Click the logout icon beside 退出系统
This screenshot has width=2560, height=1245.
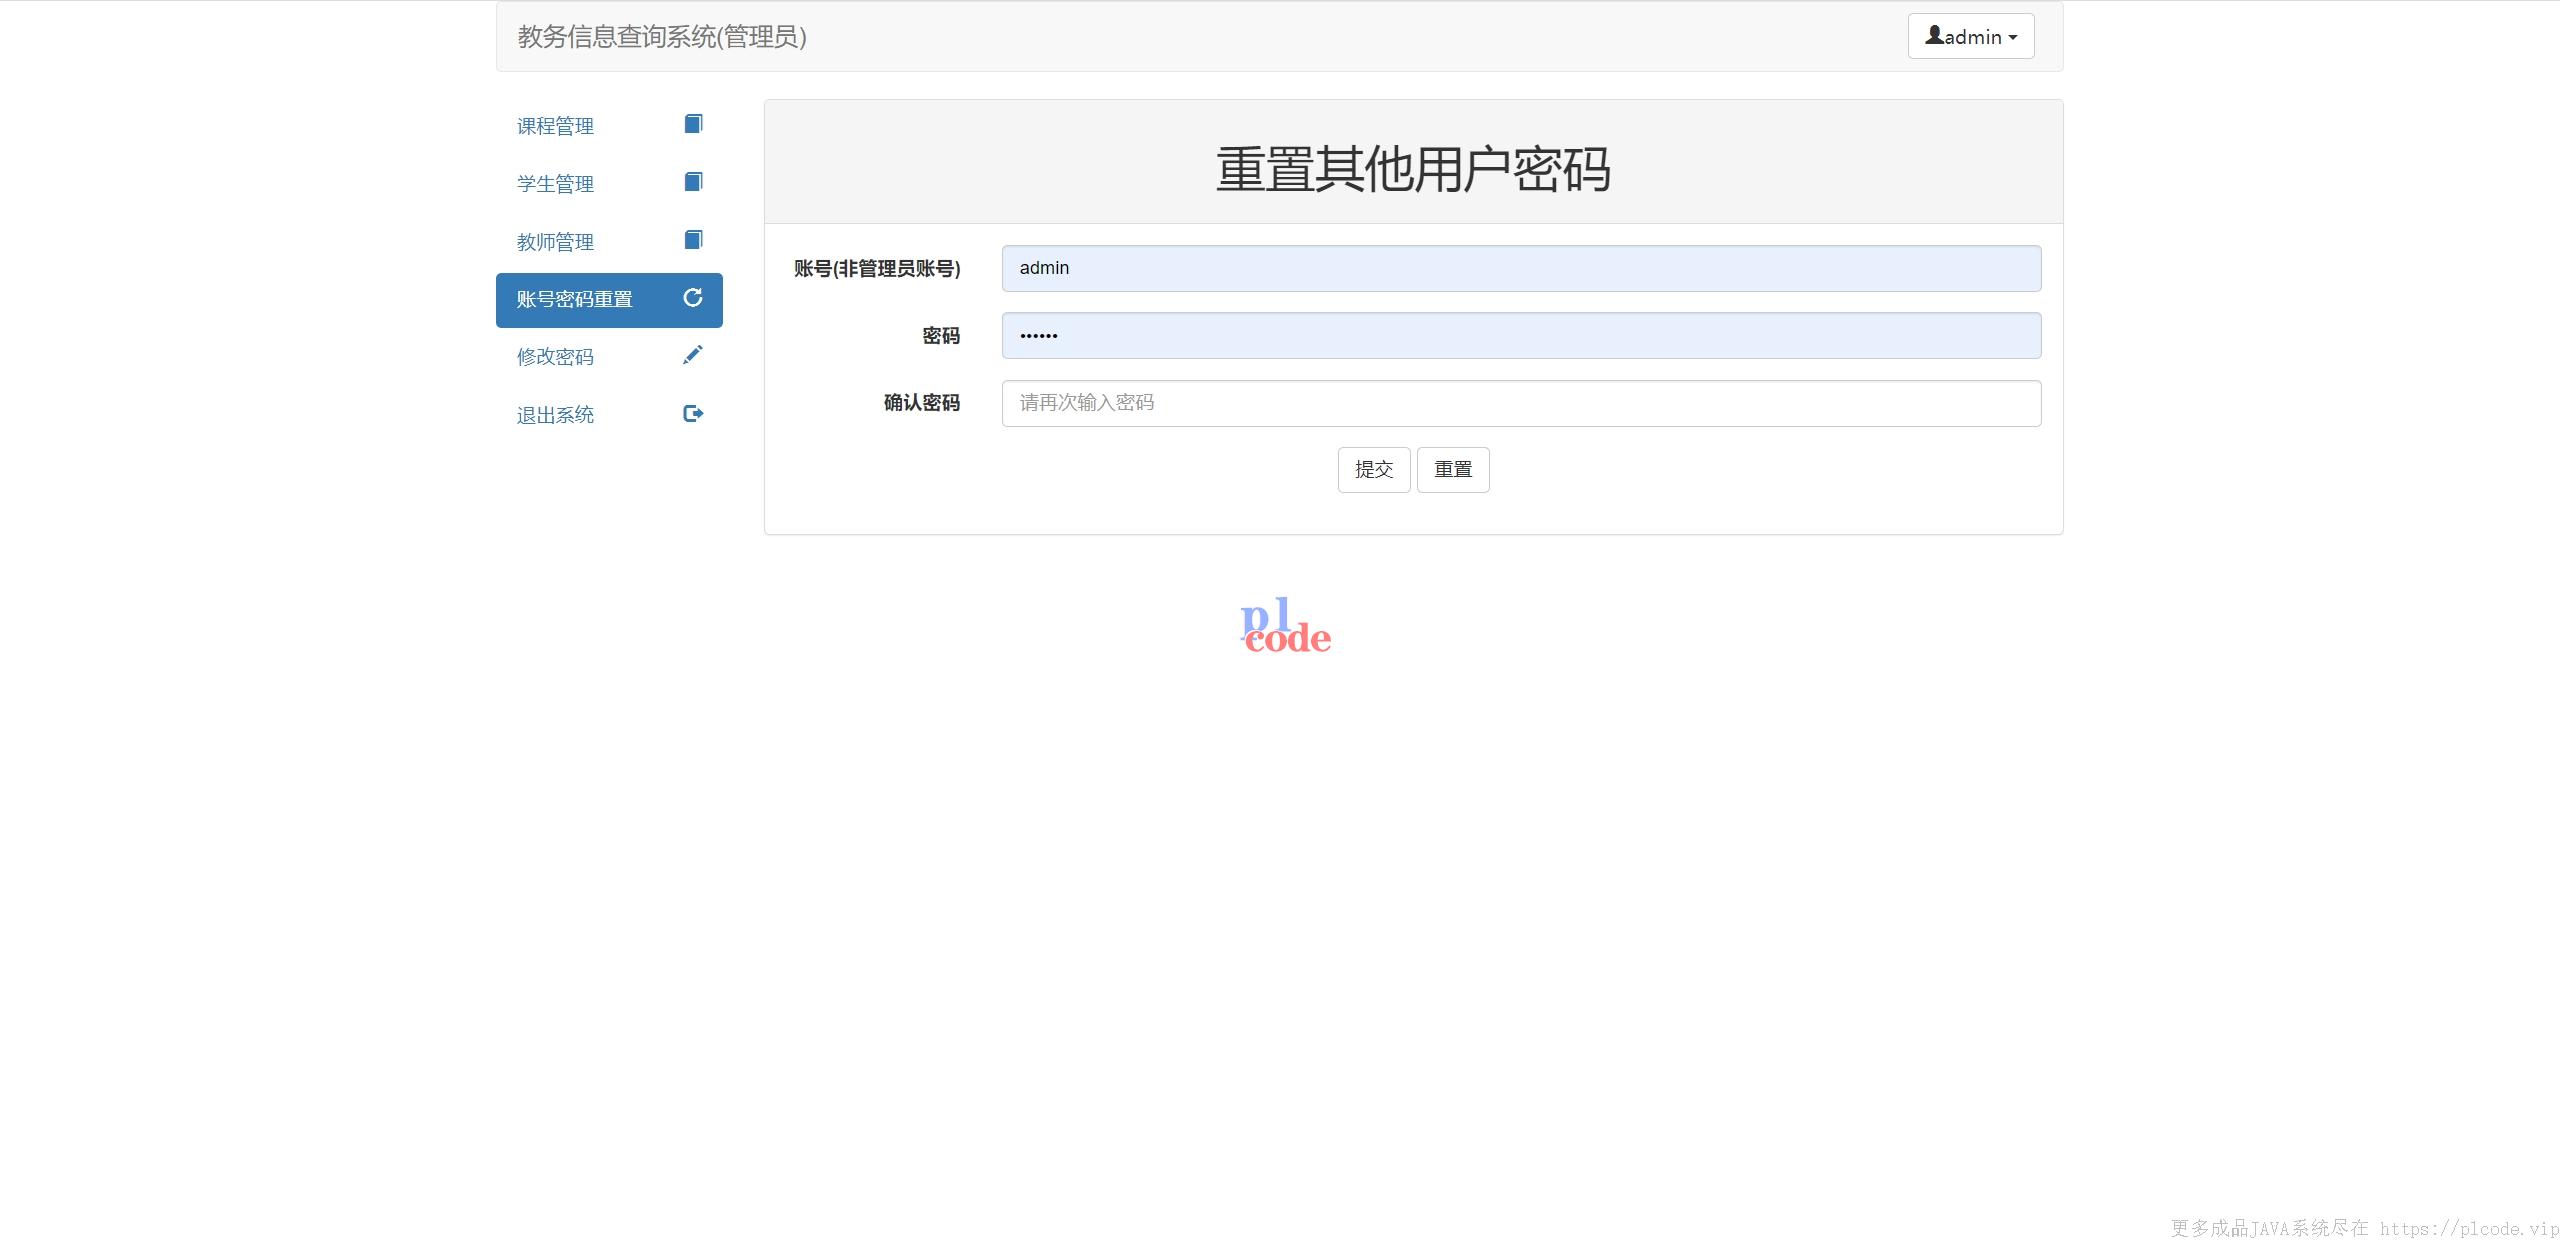point(693,414)
